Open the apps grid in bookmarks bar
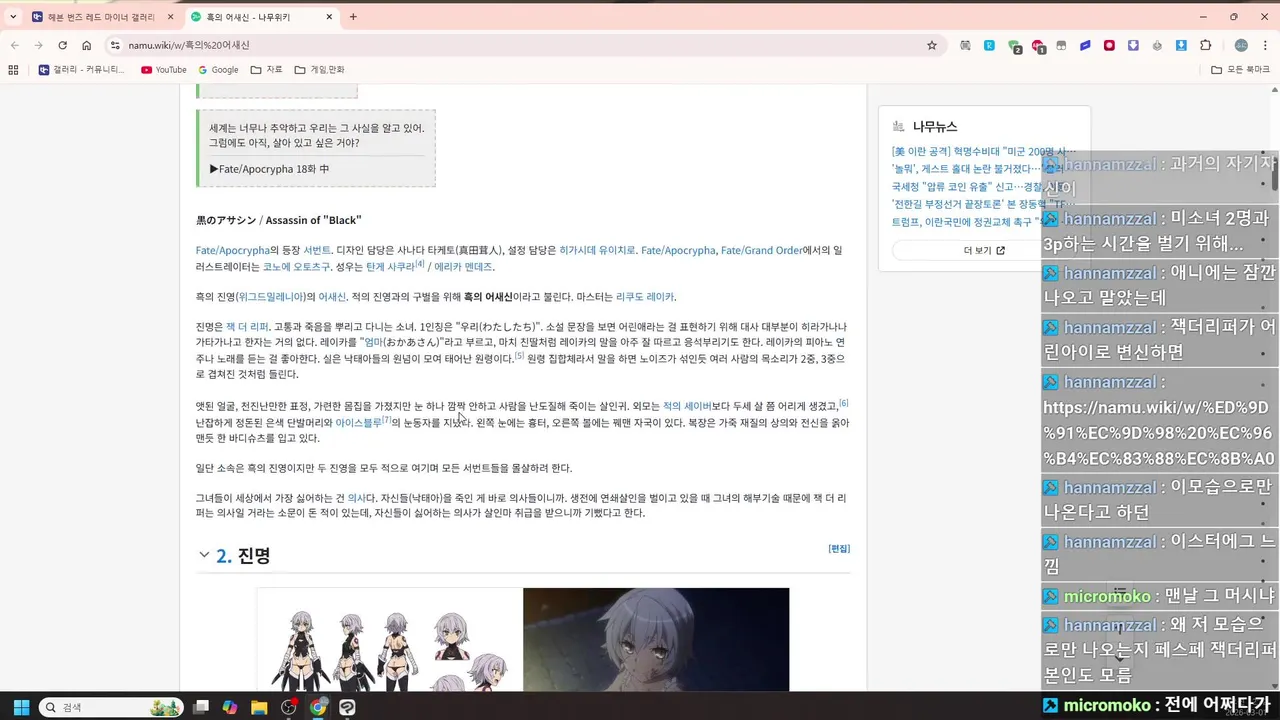The height and width of the screenshot is (720, 1280). 13,70
